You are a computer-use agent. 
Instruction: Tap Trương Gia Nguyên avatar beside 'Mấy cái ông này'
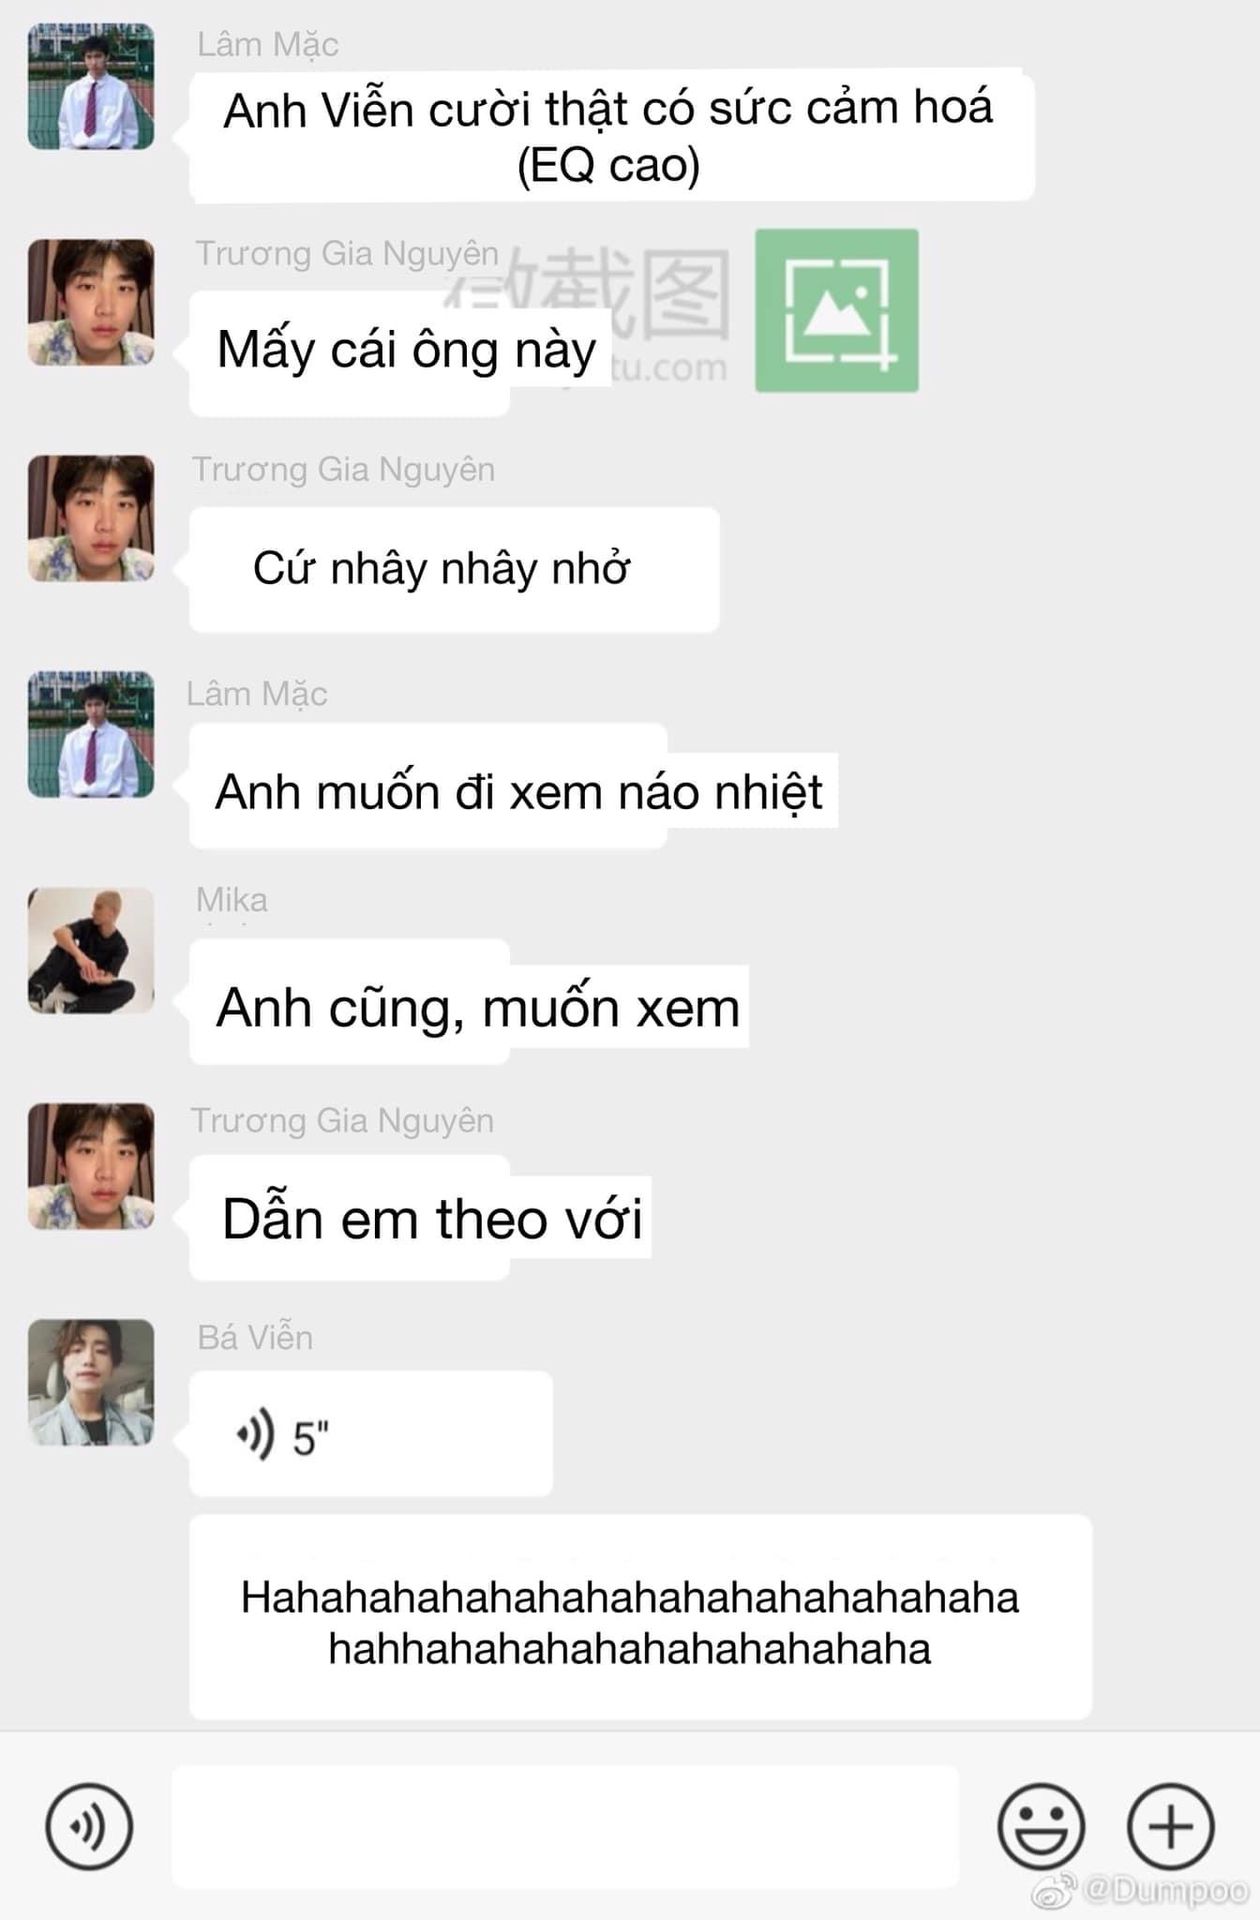91,302
